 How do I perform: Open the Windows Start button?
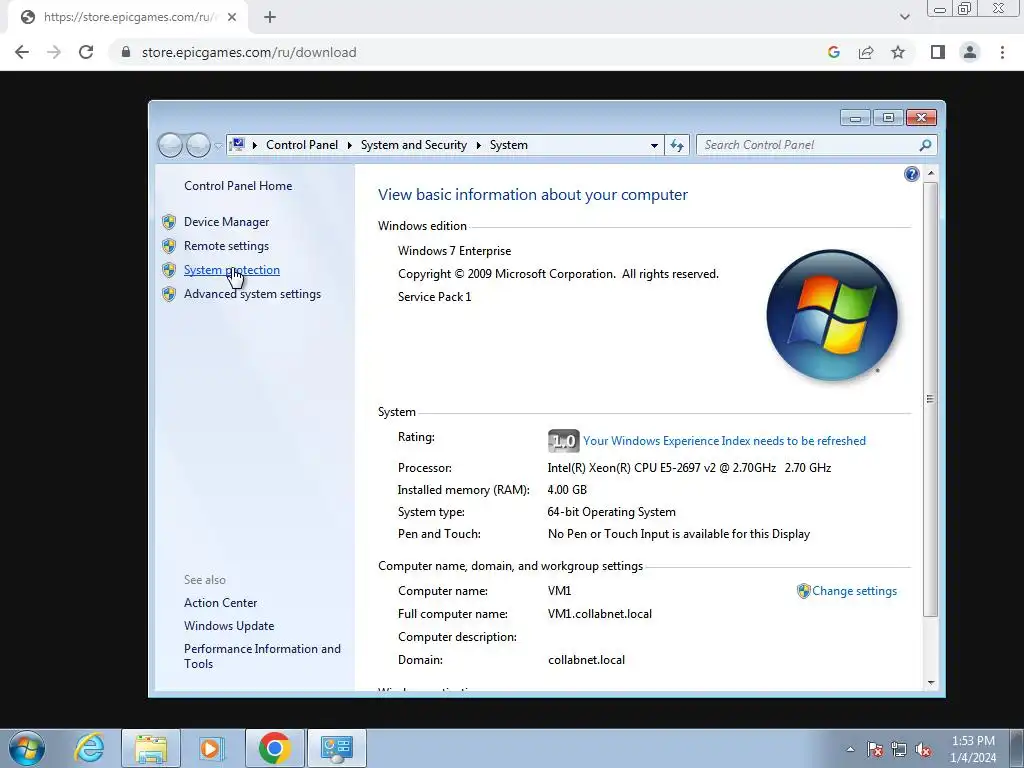(27, 748)
